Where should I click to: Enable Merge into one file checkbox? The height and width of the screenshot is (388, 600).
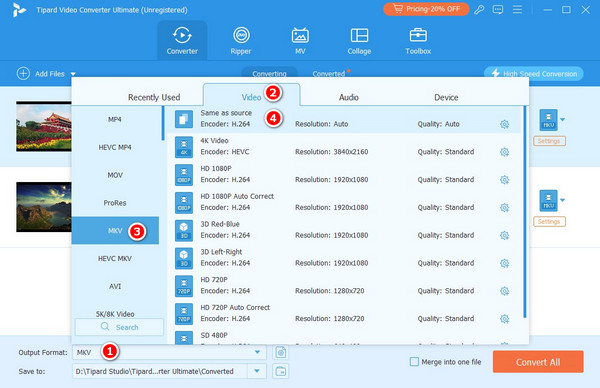coord(414,362)
